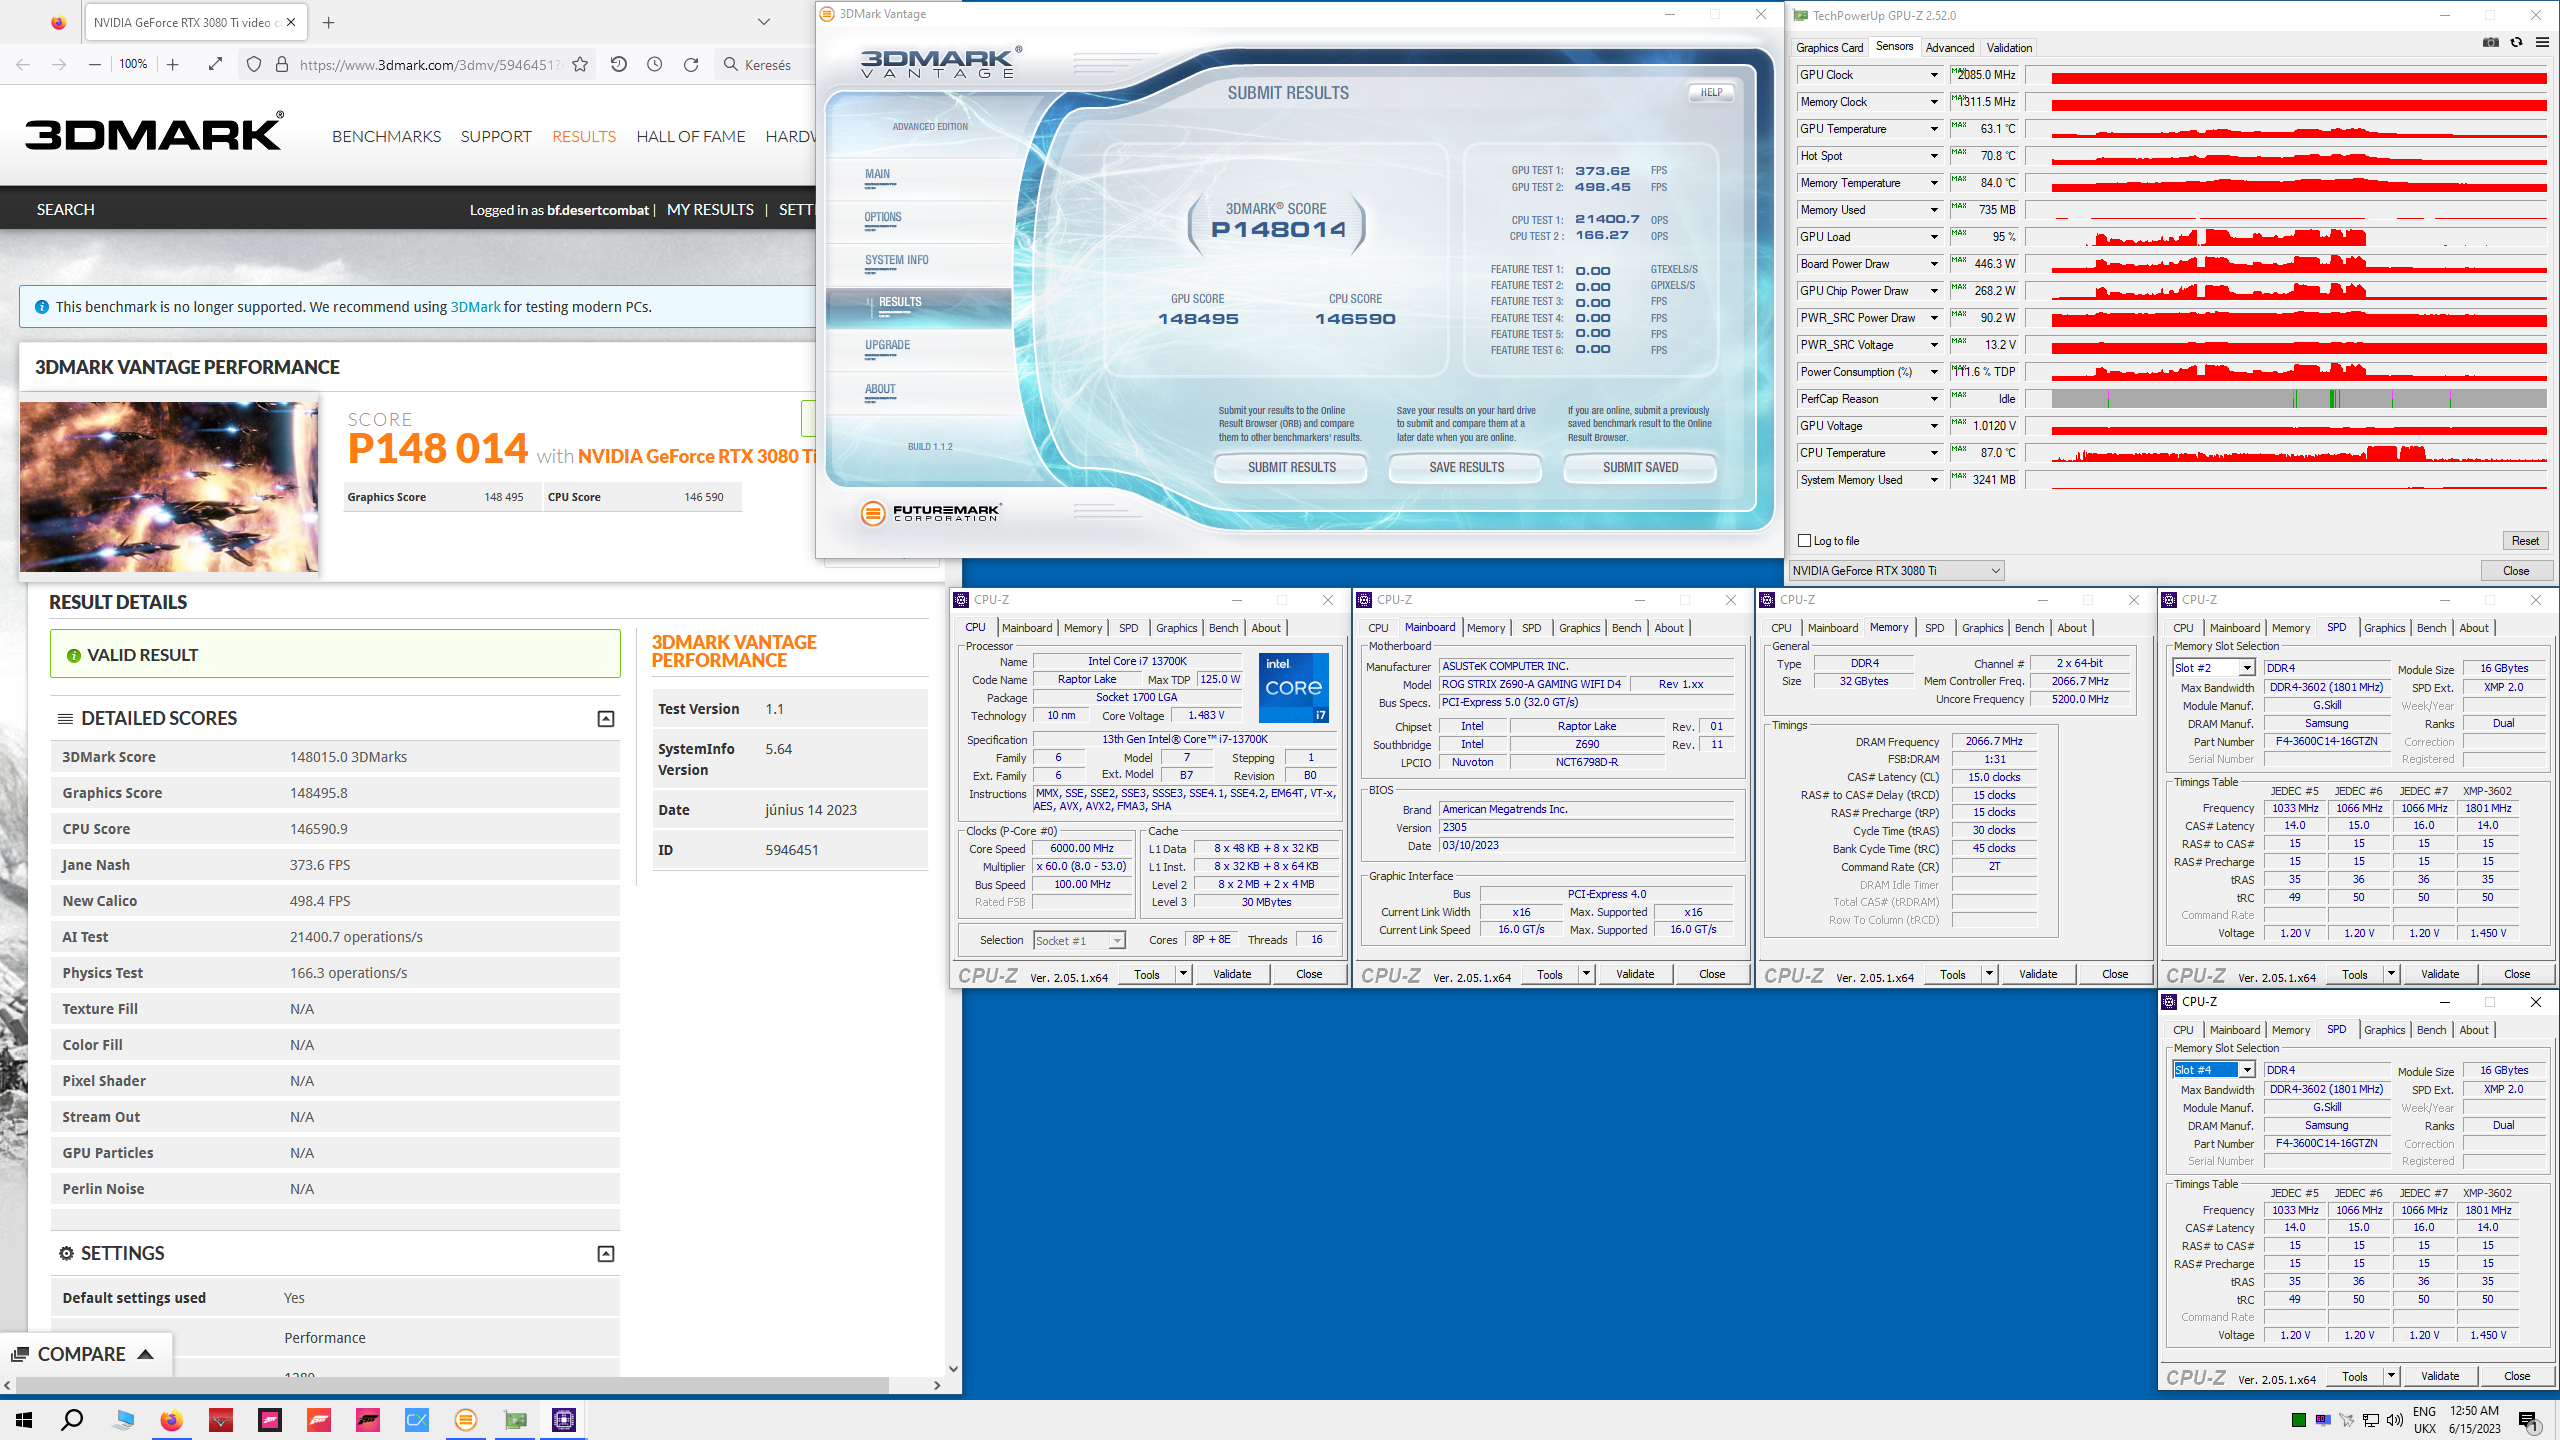Switch to Validation tab in GPU-Z

(2009, 48)
